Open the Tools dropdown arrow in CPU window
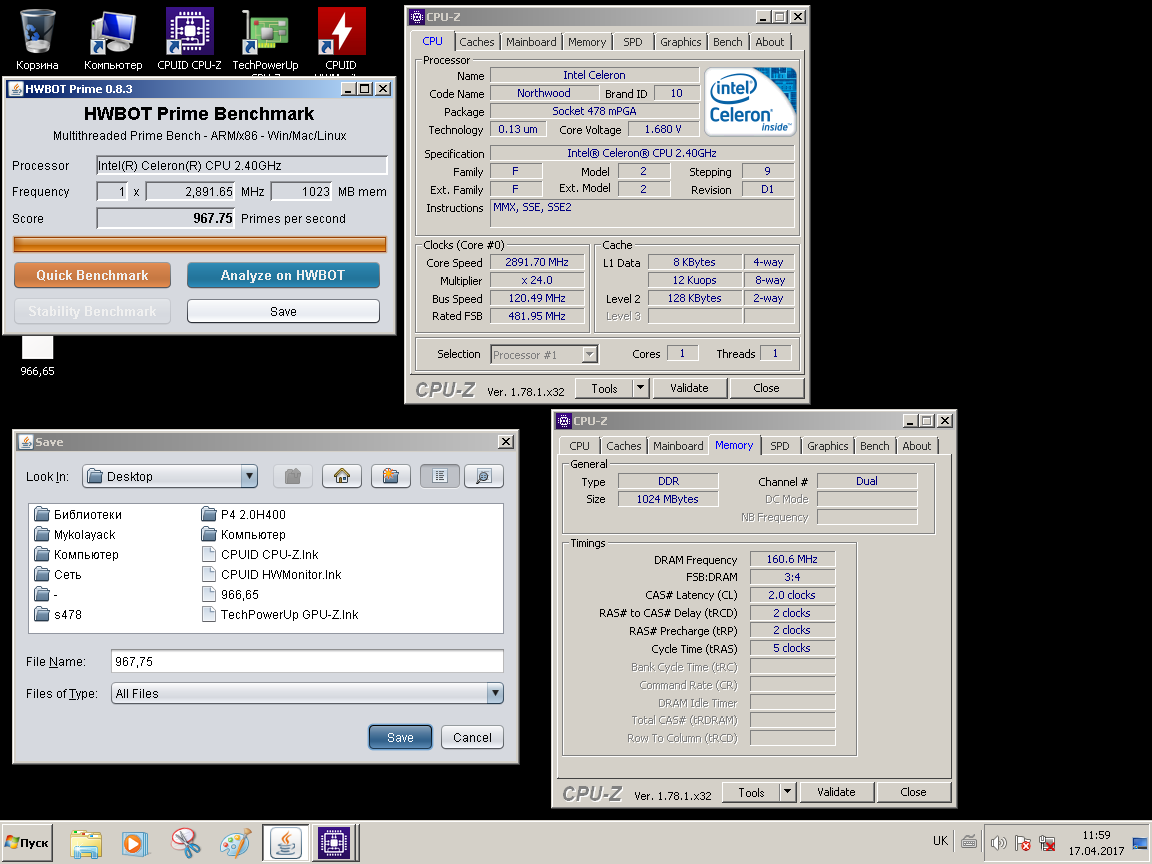The image size is (1152, 864). [x=641, y=388]
